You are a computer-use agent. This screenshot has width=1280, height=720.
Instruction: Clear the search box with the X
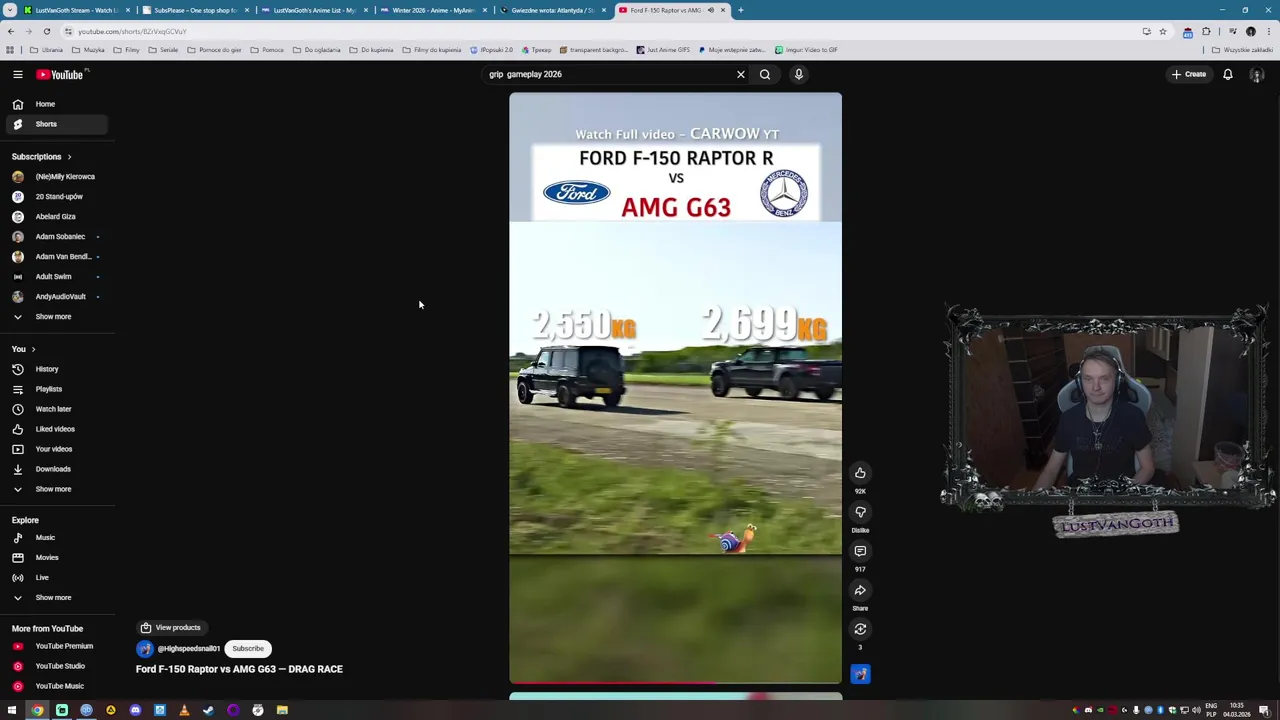[741, 74]
